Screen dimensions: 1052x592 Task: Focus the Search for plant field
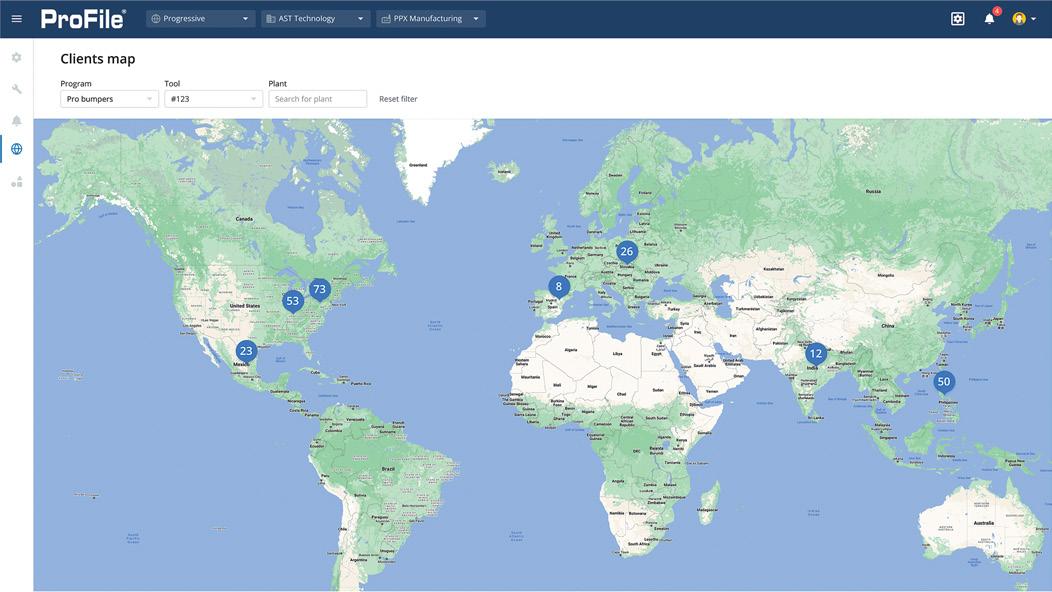tap(317, 99)
